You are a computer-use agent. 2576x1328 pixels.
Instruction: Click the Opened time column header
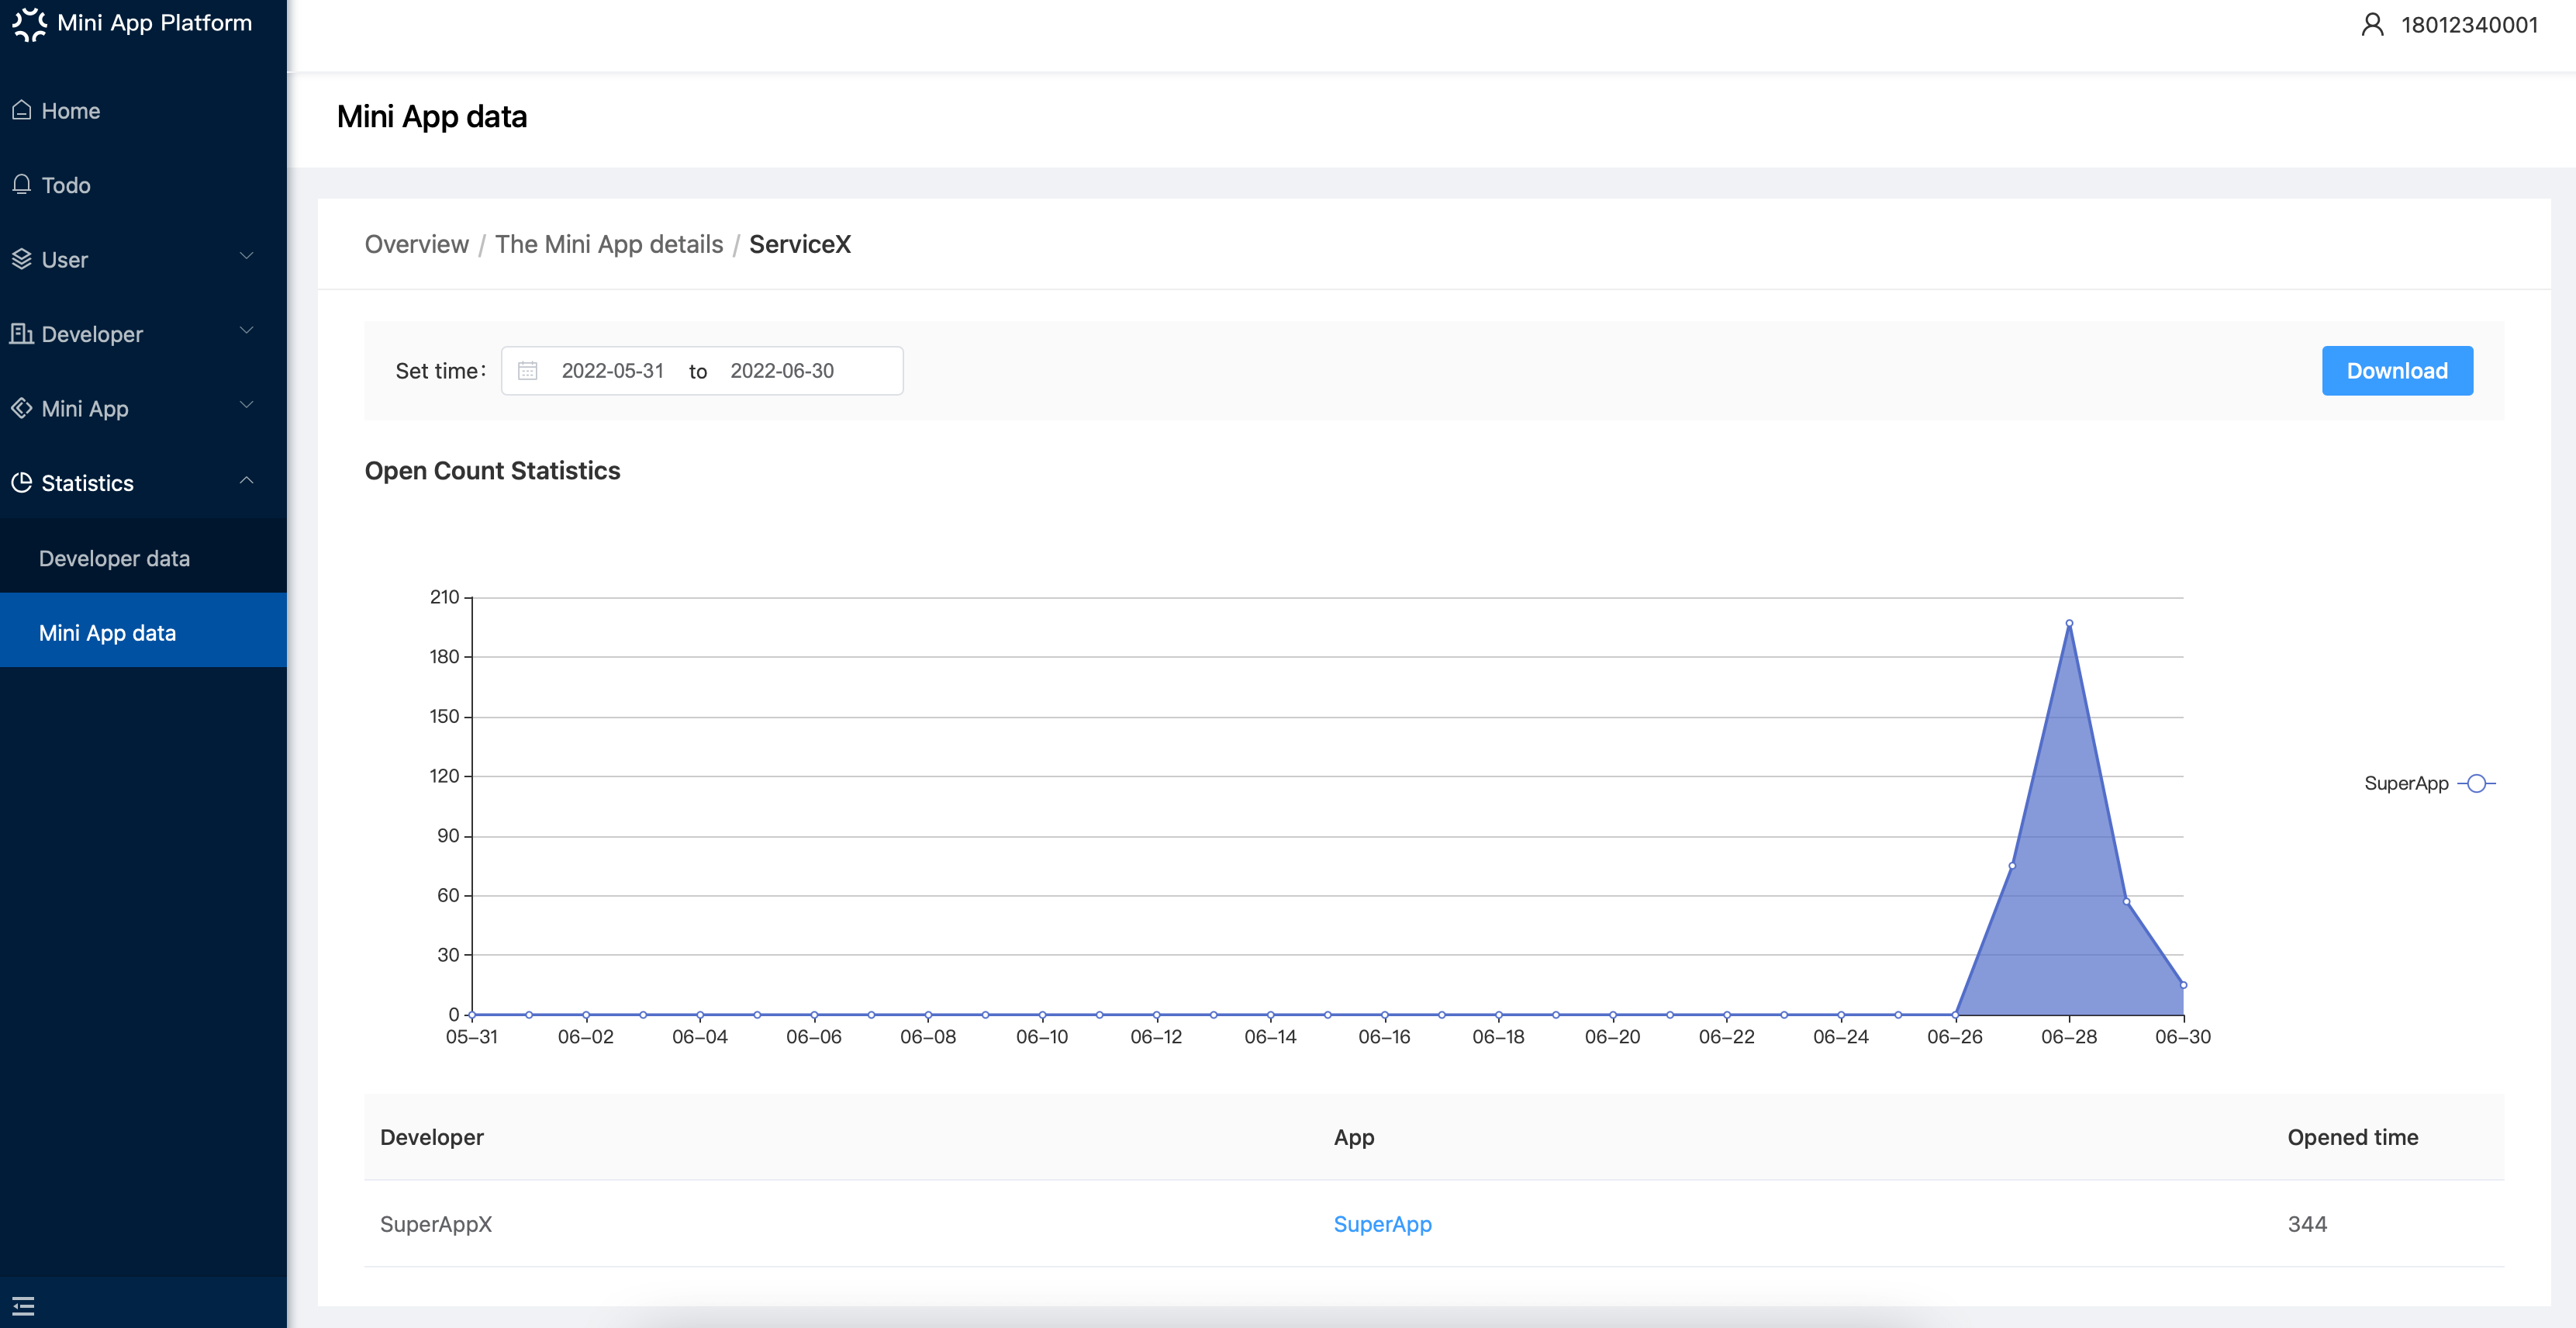2352,1137
